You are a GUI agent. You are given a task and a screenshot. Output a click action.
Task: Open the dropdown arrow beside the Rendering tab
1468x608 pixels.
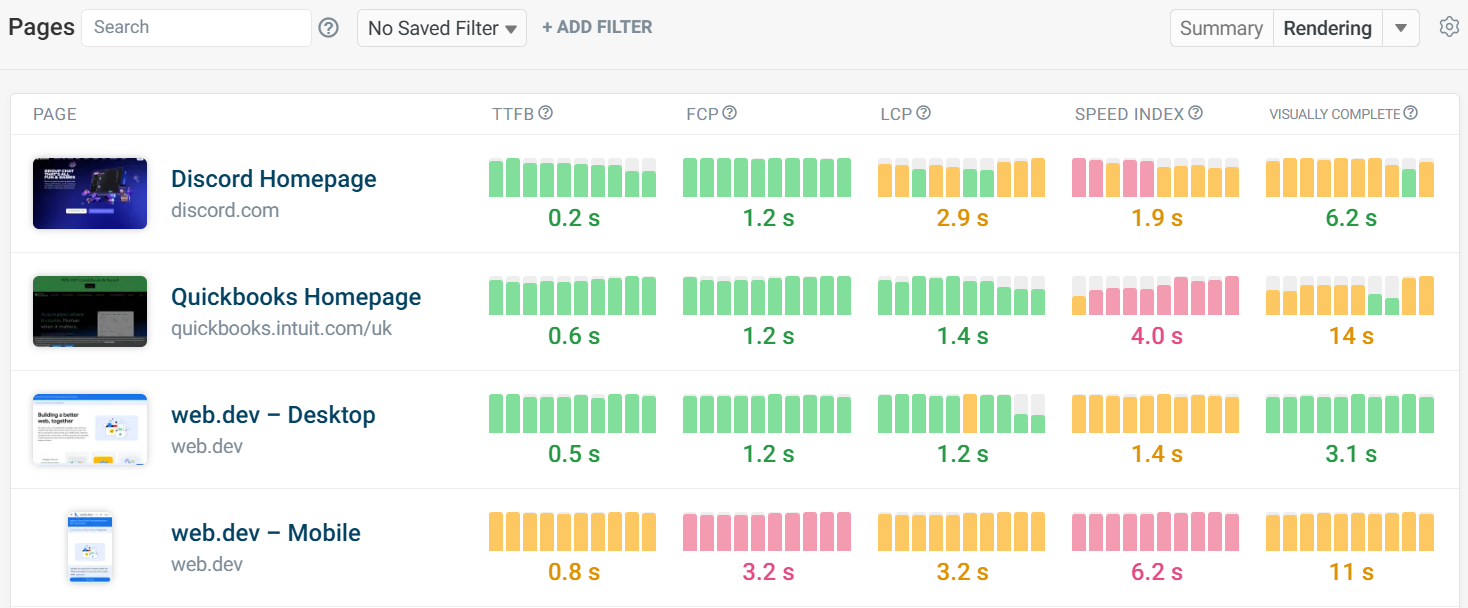[1401, 27]
